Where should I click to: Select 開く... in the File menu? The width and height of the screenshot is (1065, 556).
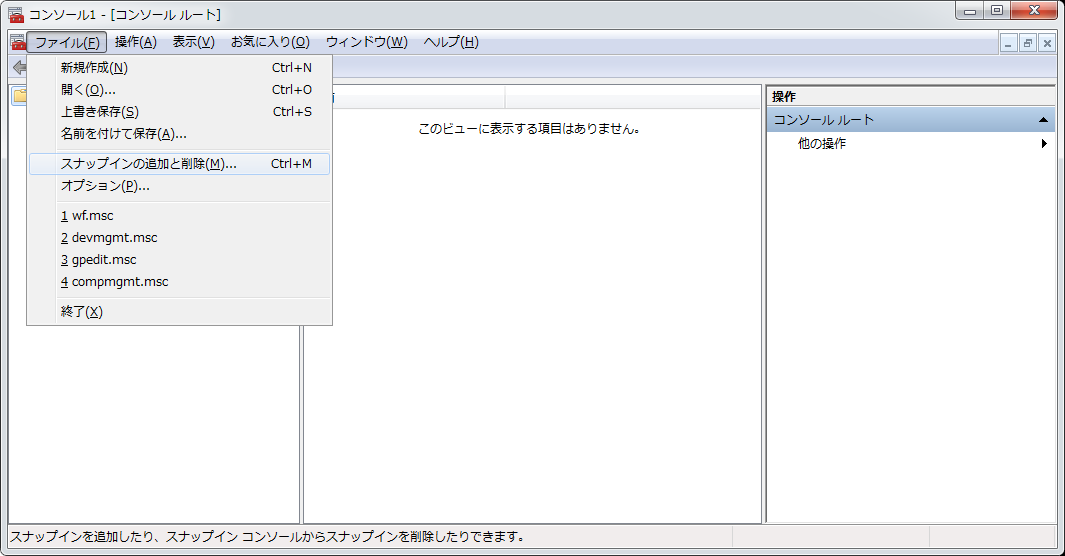(x=88, y=90)
